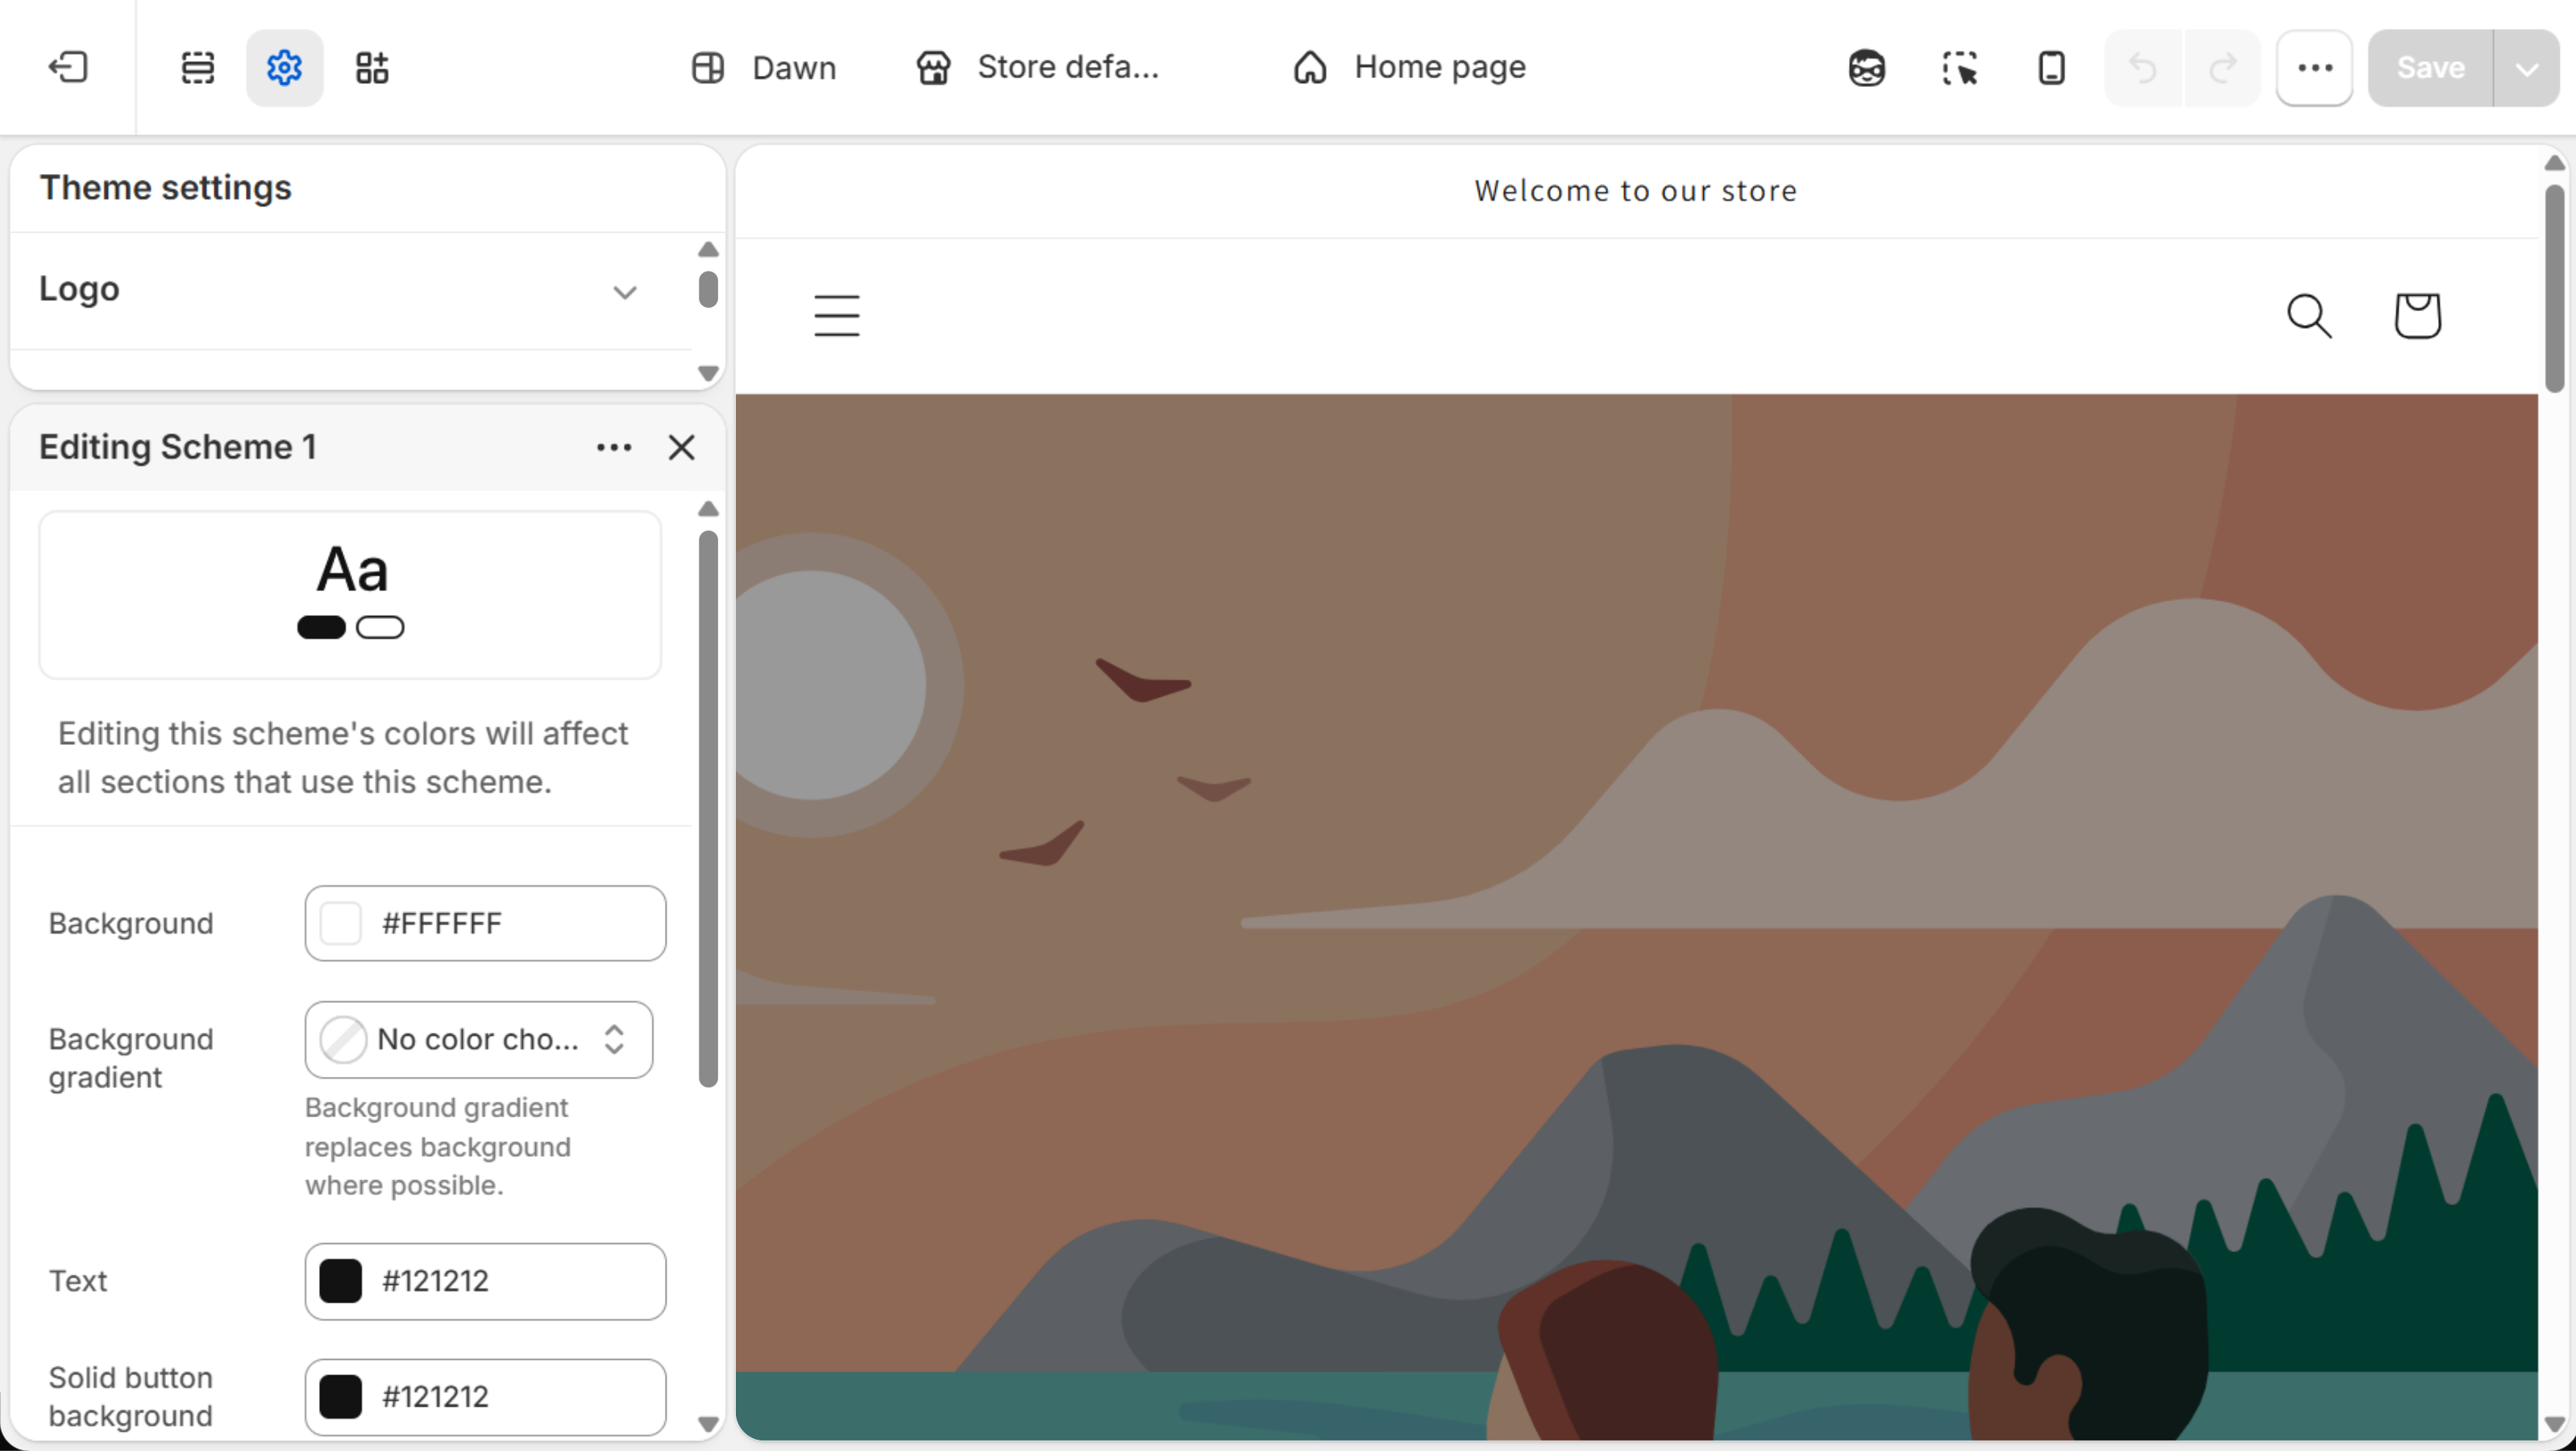Open the Save options dropdown arrow
2576x1451 pixels.
pos(2527,68)
